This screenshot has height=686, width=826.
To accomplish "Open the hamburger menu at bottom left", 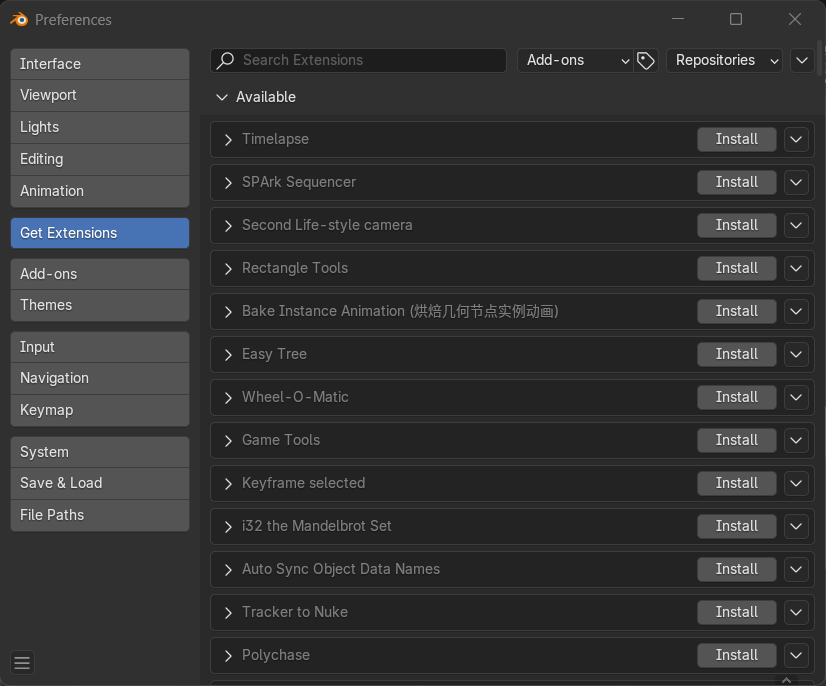I will click(22, 662).
